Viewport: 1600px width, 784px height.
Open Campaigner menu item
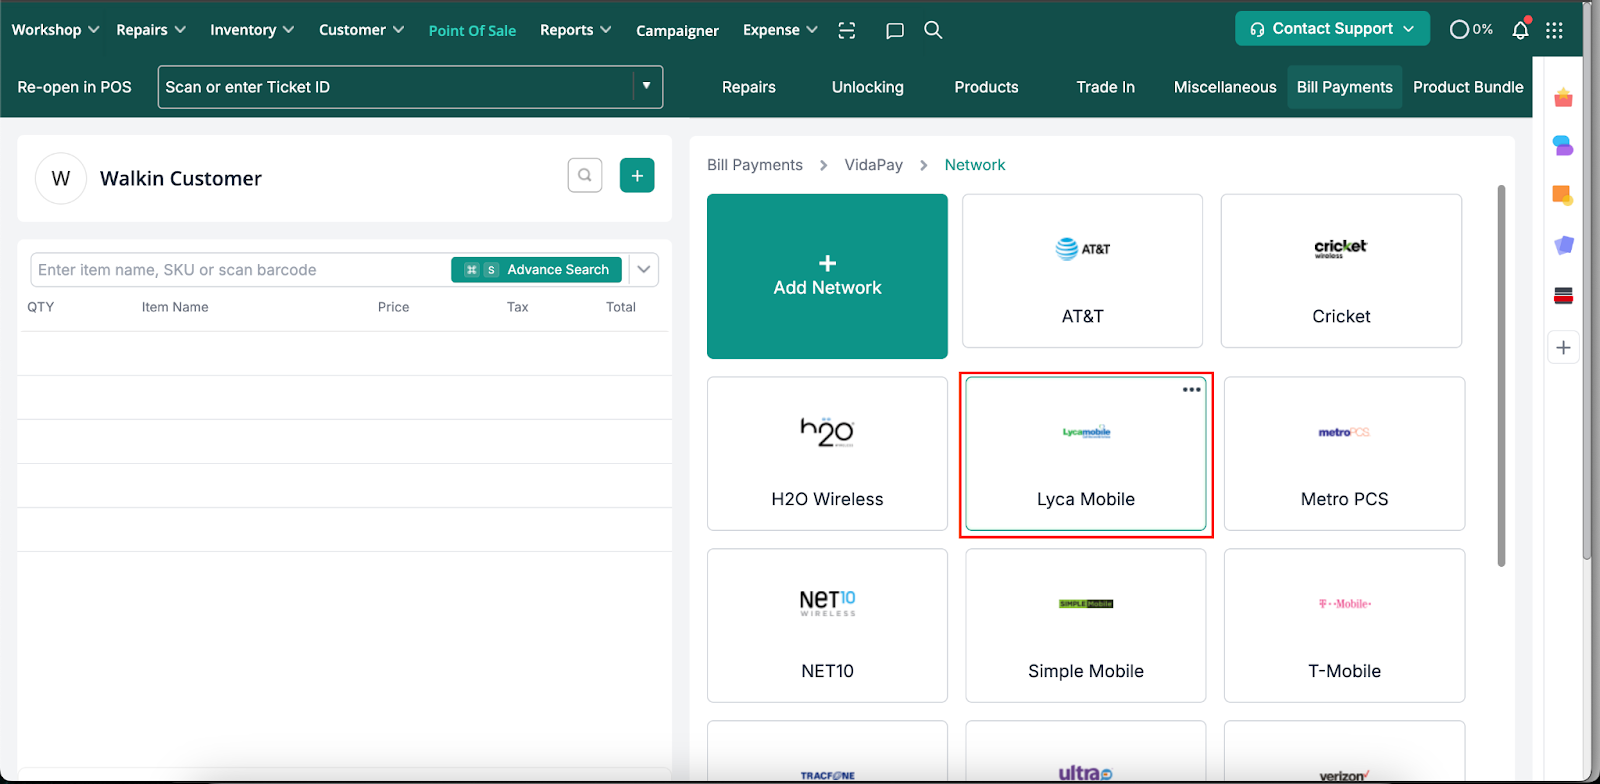677,31
